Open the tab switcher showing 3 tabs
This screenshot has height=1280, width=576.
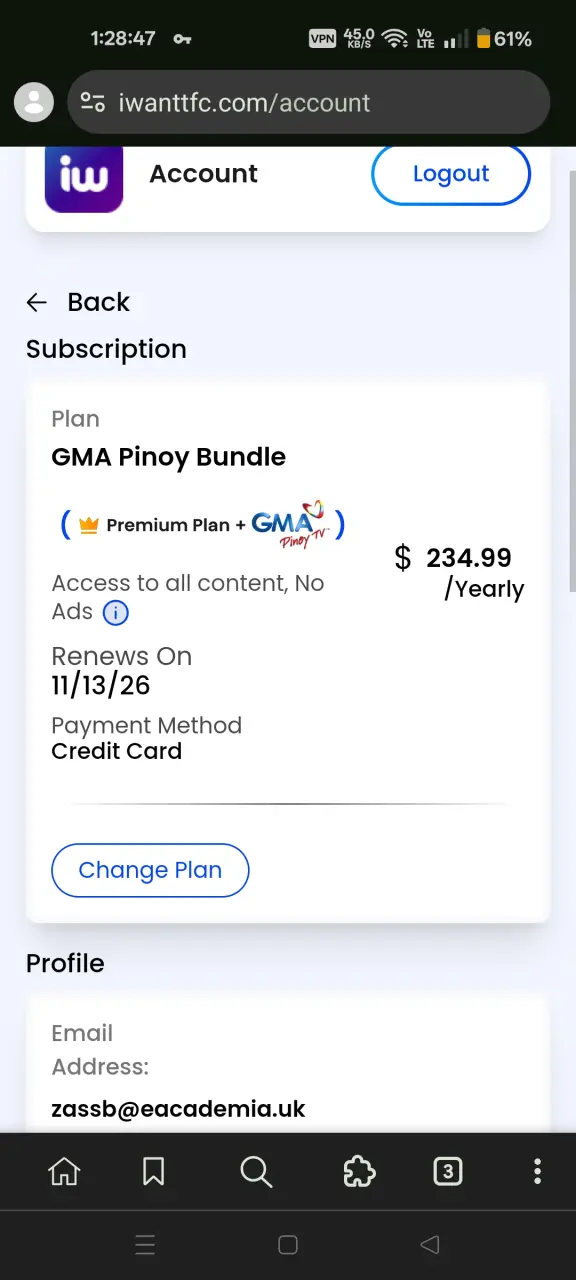click(448, 1171)
